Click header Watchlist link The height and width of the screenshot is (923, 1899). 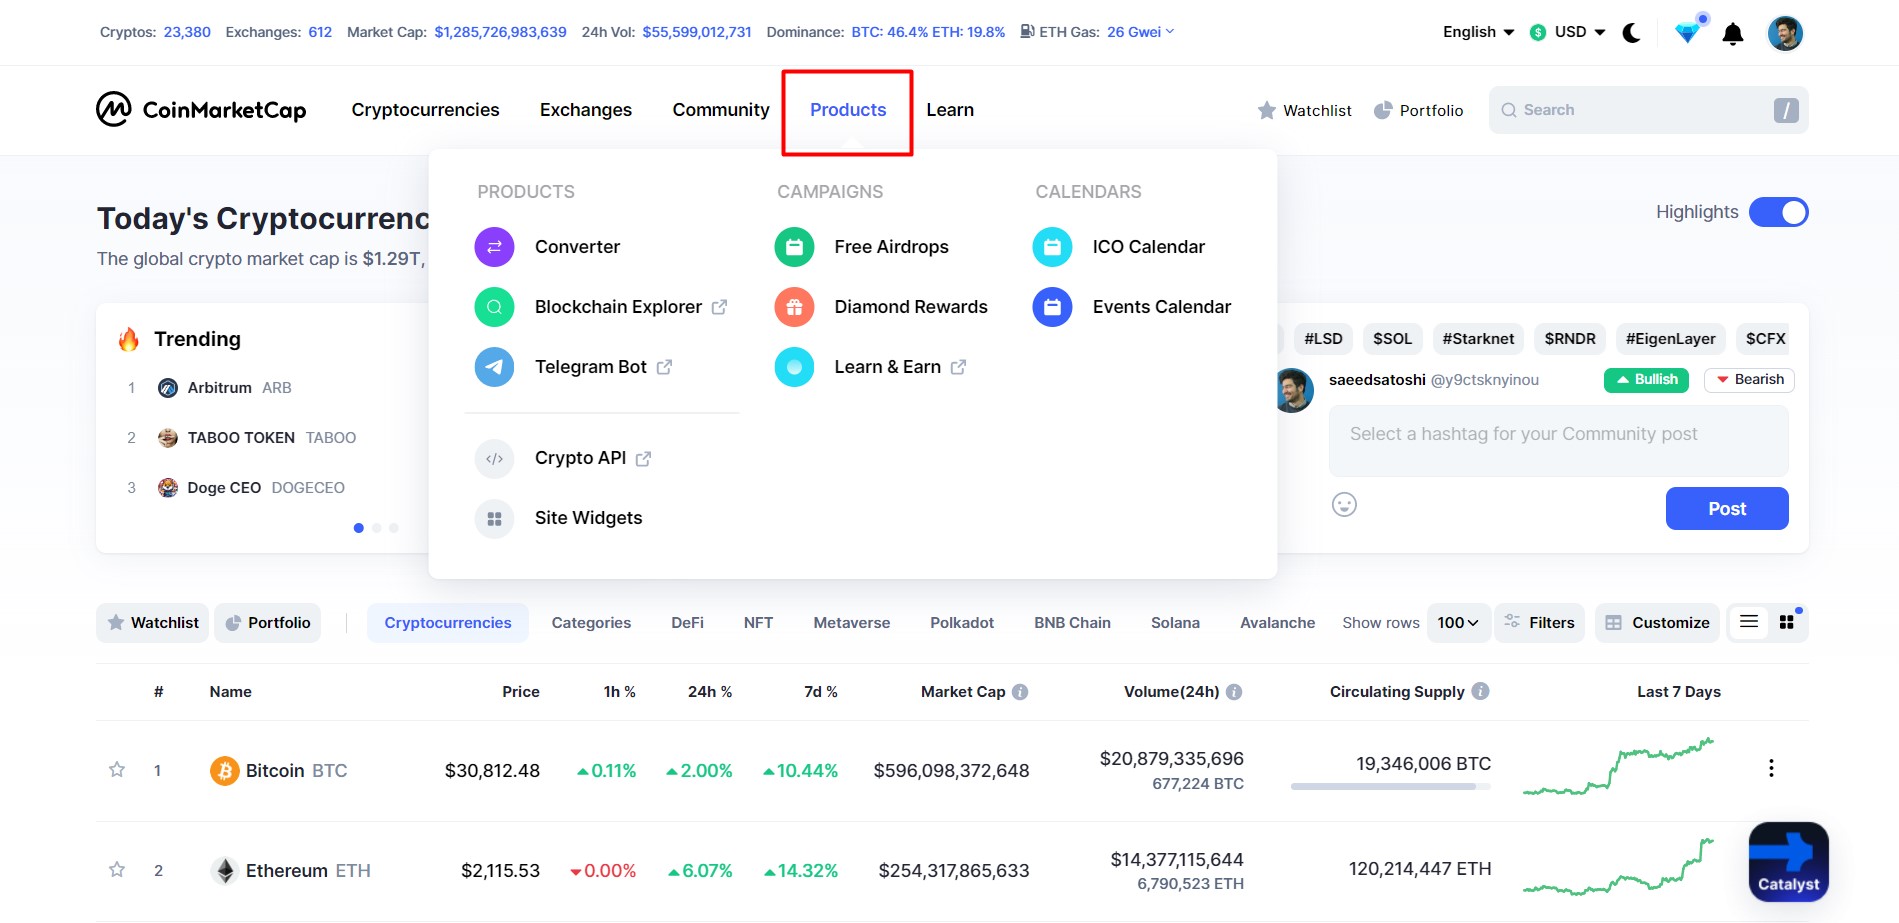click(1304, 110)
